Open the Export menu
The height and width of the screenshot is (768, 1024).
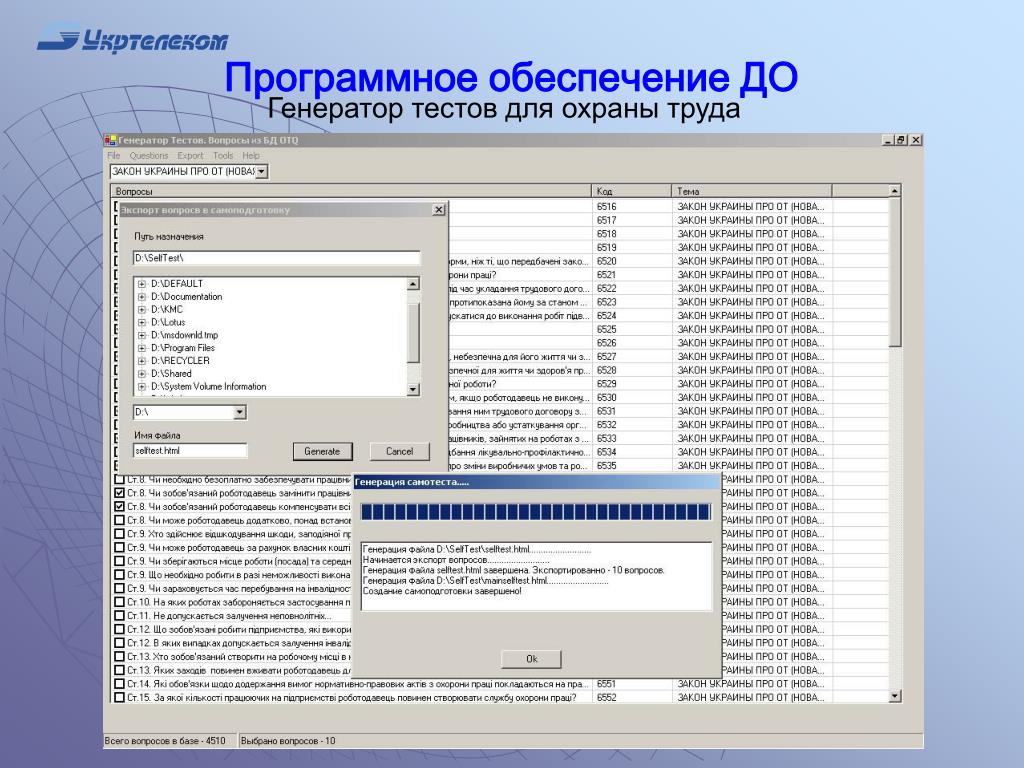point(190,155)
